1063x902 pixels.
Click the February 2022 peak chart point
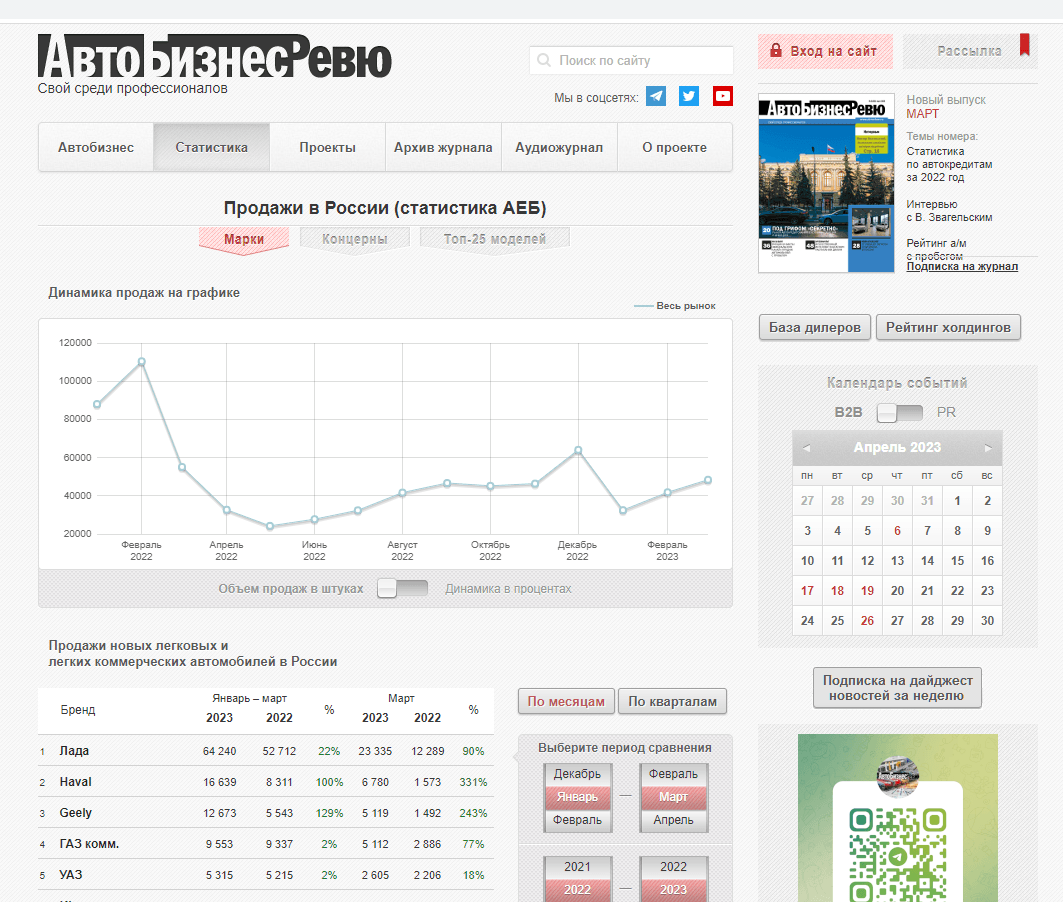tap(142, 362)
